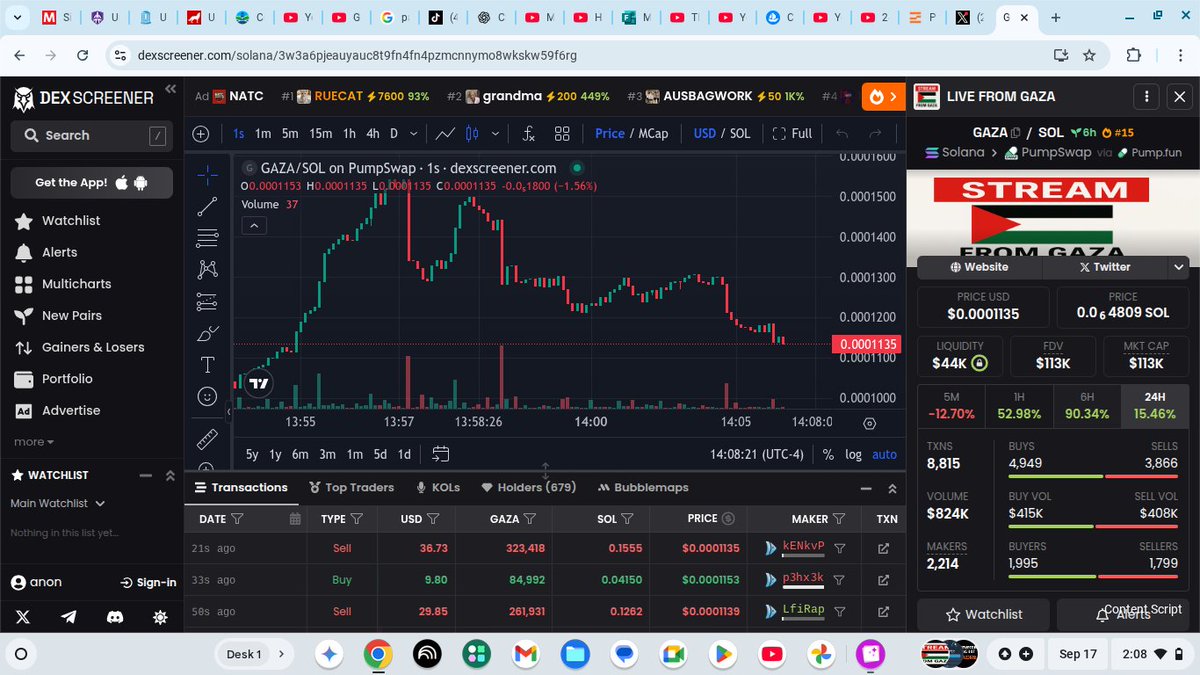This screenshot has height=675, width=1200.
Task: Open YouTube from the taskbar shelf
Action: point(771,654)
